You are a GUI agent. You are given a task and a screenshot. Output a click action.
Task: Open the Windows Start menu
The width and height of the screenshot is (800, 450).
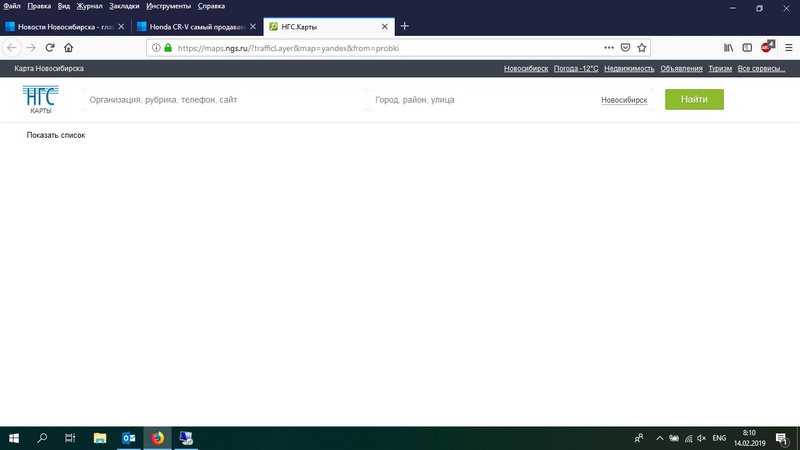(14, 438)
